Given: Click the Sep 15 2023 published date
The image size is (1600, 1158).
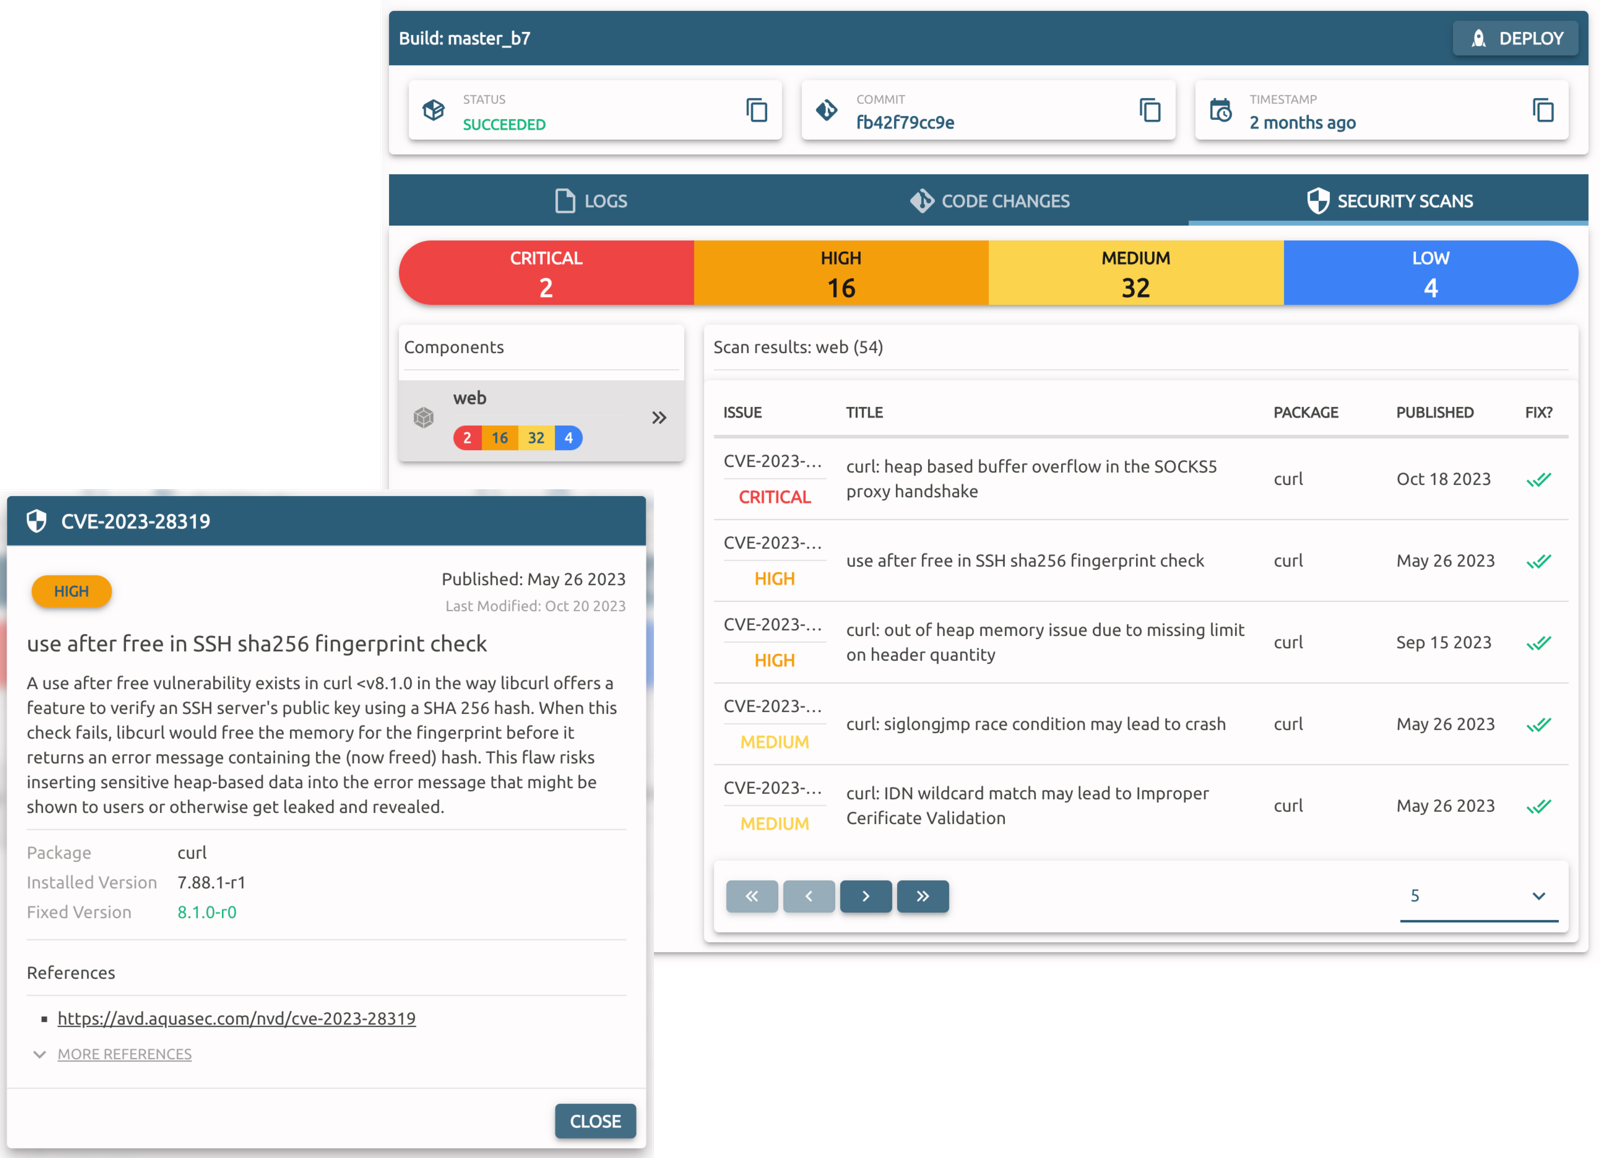Looking at the screenshot, I should tap(1443, 643).
